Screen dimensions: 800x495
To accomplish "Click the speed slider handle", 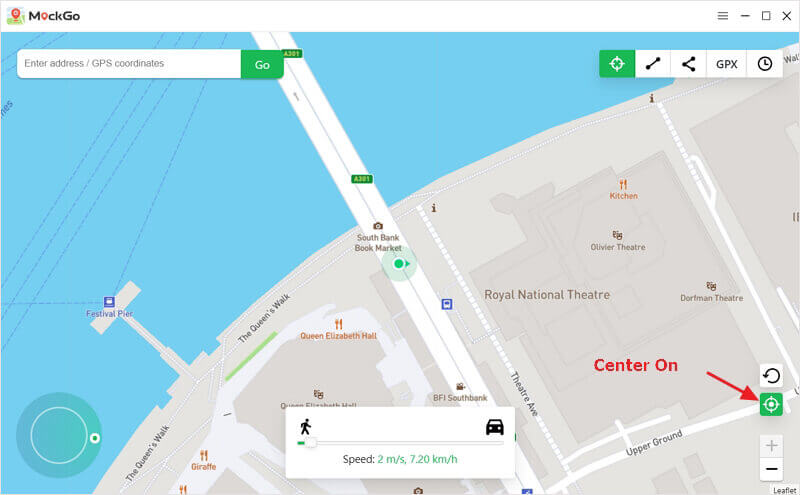I will point(311,443).
